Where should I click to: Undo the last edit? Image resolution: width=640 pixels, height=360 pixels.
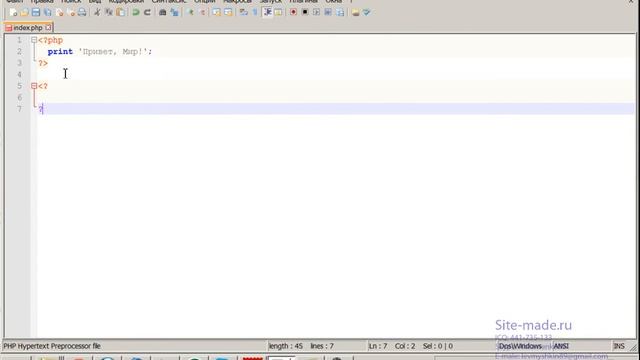pyautogui.click(x=136, y=13)
